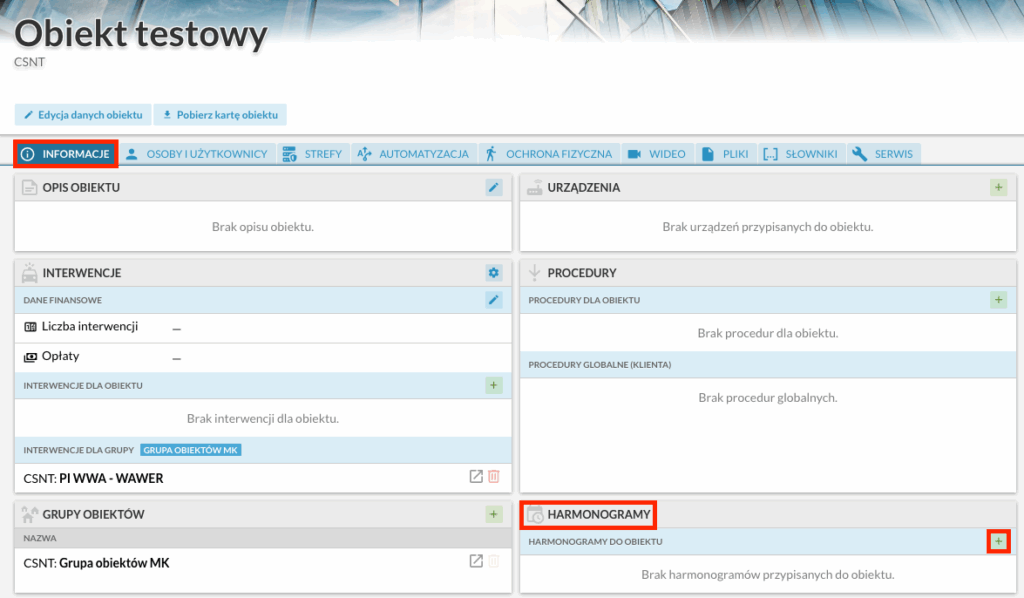1024x598 pixels.
Task: Open the Strefy tab
Action: [x=312, y=154]
